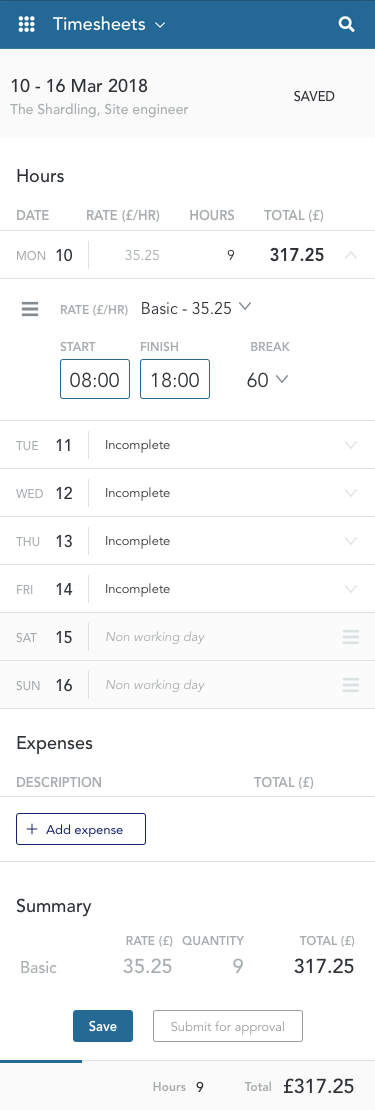Viewport: 375px width, 1110px height.
Task: Click the Add expense button
Action: point(81,829)
